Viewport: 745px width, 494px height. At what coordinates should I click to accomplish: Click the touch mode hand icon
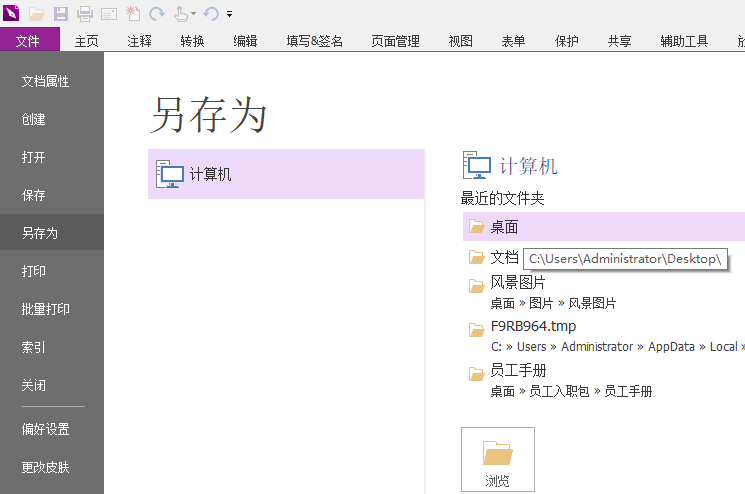[181, 14]
